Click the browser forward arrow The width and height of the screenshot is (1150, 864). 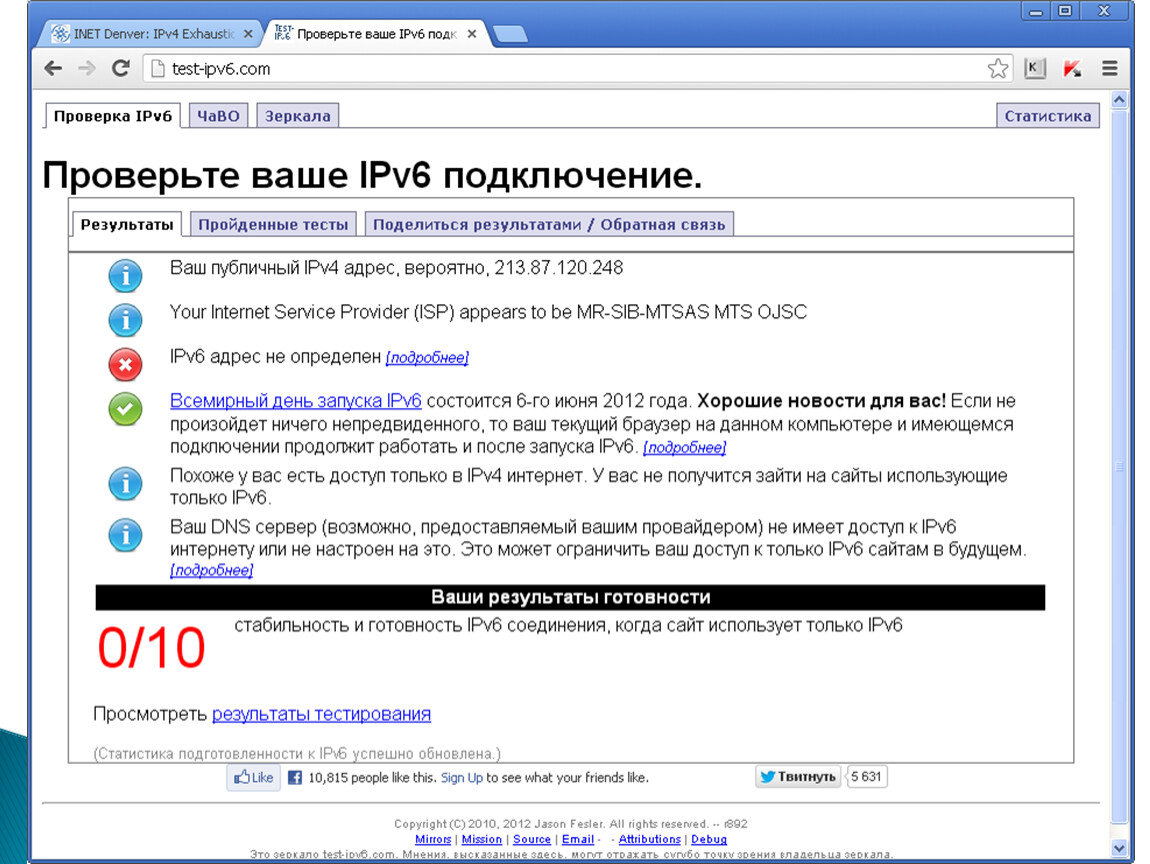click(87, 69)
